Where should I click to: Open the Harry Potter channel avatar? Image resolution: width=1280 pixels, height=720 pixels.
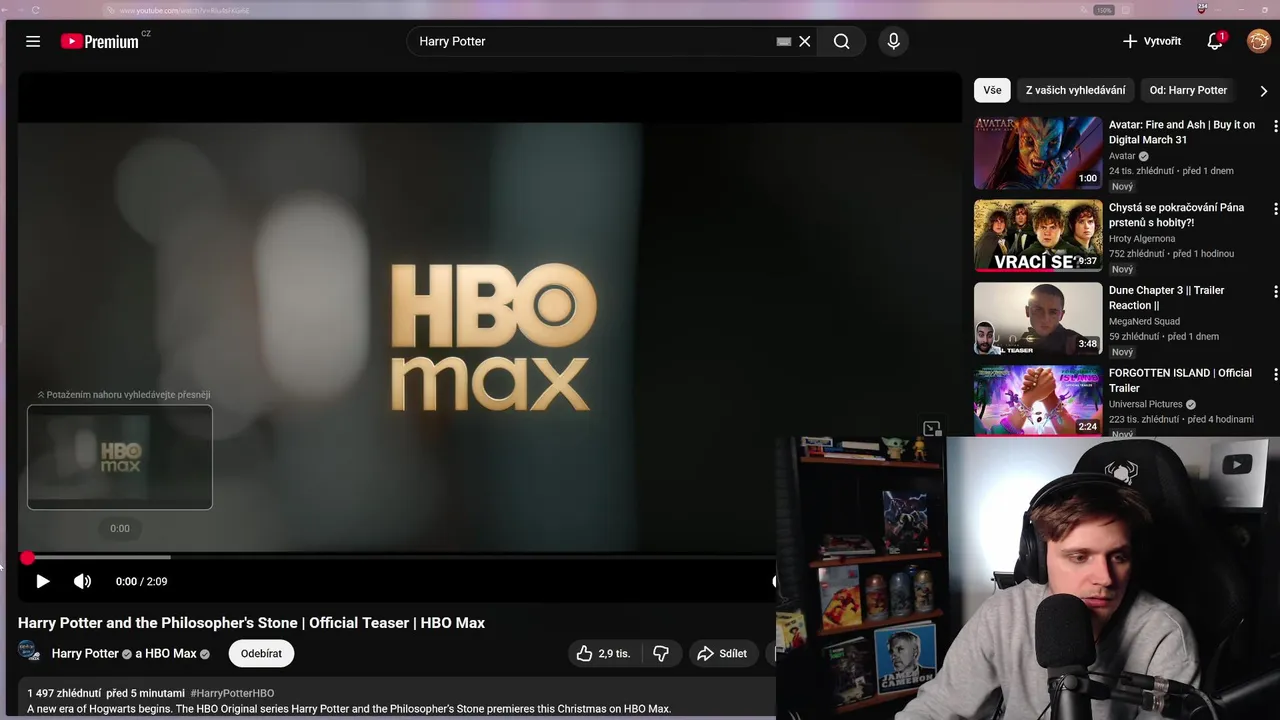pyautogui.click(x=28, y=652)
